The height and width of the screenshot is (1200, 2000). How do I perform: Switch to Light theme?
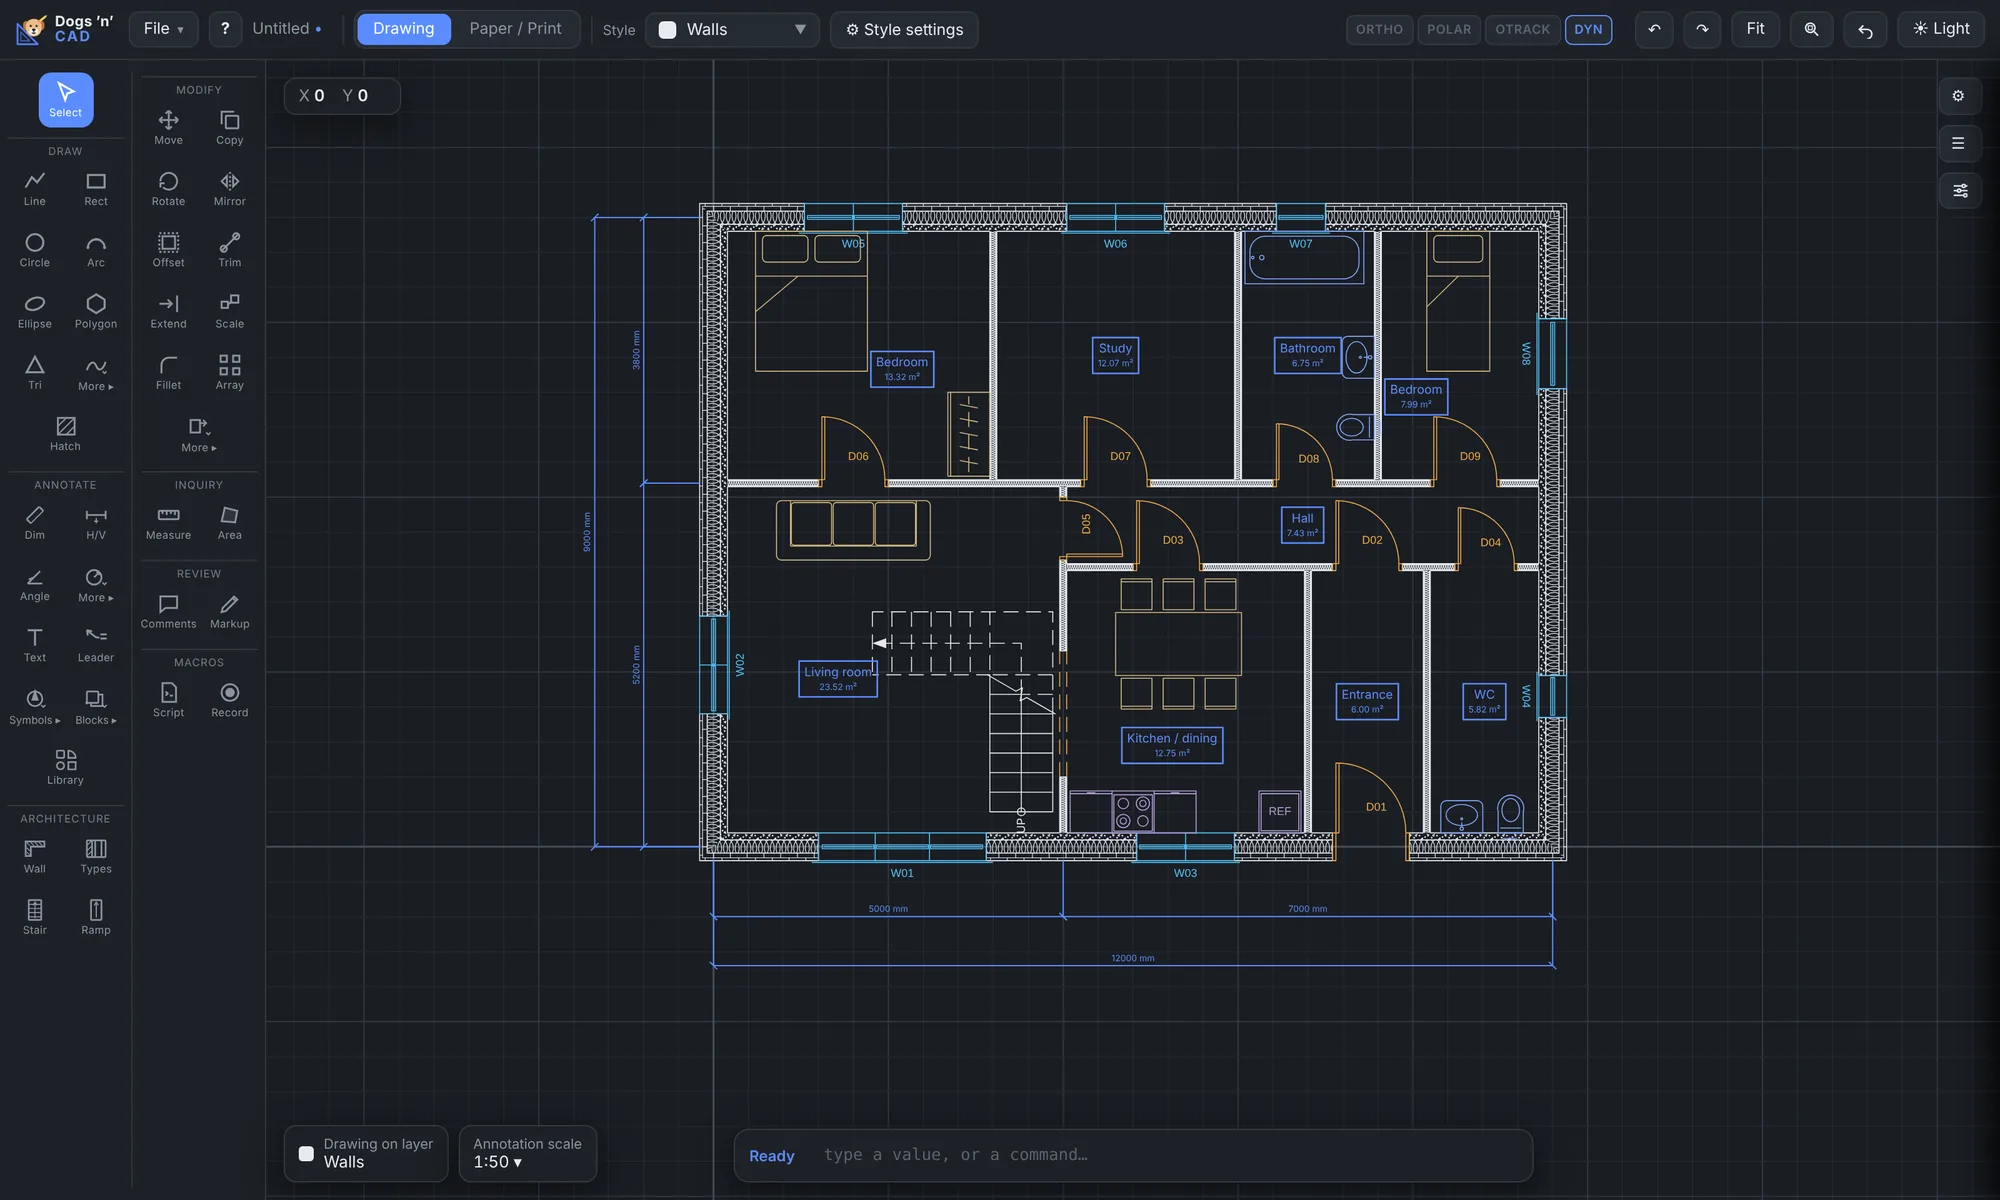tap(1941, 29)
